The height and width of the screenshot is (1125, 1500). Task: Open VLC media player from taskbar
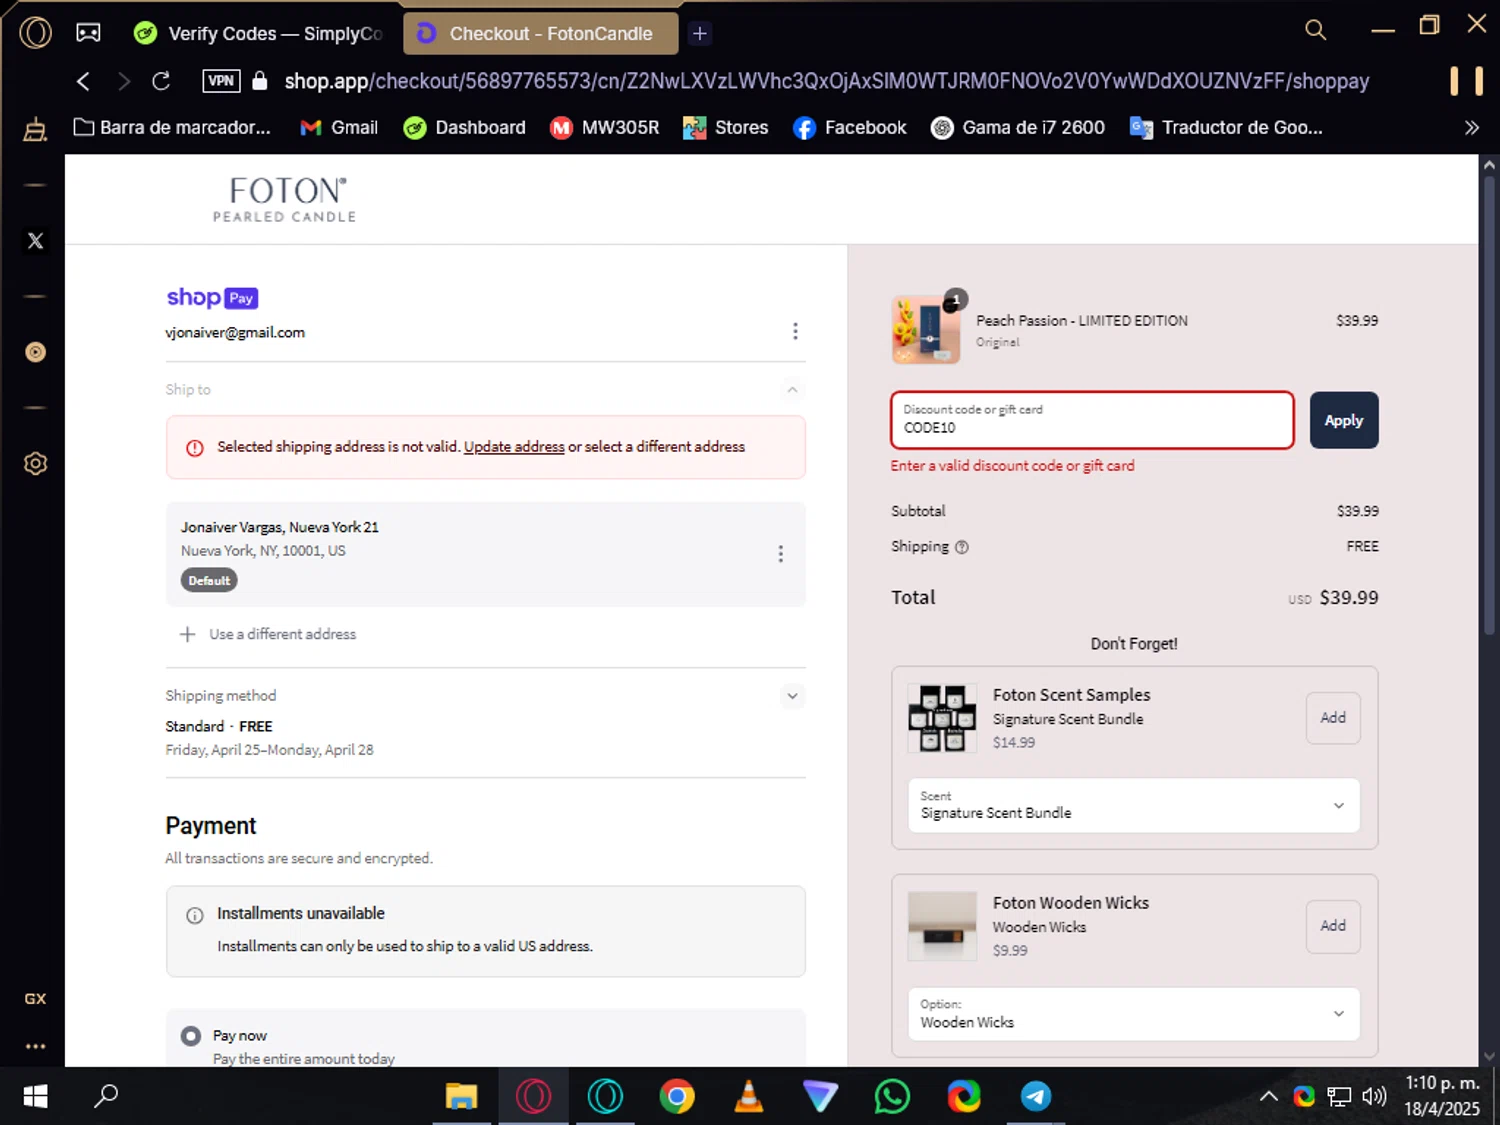[748, 1097]
